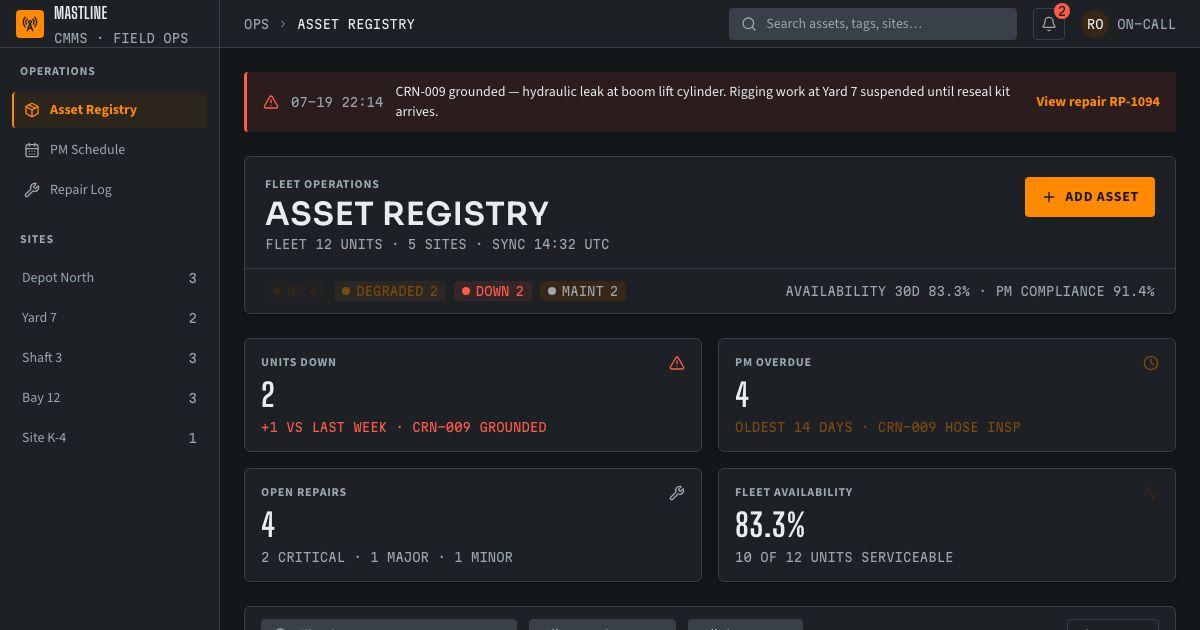Open the notifications bell

point(1049,24)
